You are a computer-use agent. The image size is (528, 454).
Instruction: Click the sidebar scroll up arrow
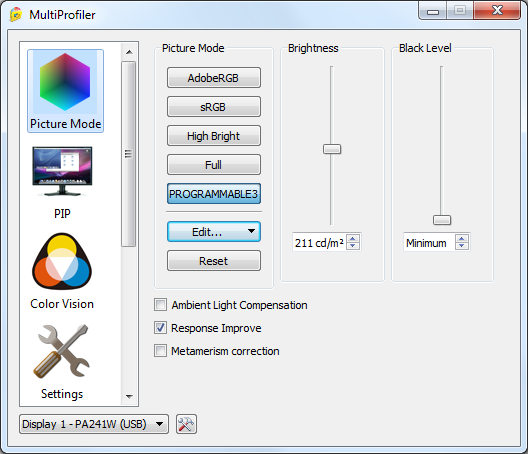129,52
